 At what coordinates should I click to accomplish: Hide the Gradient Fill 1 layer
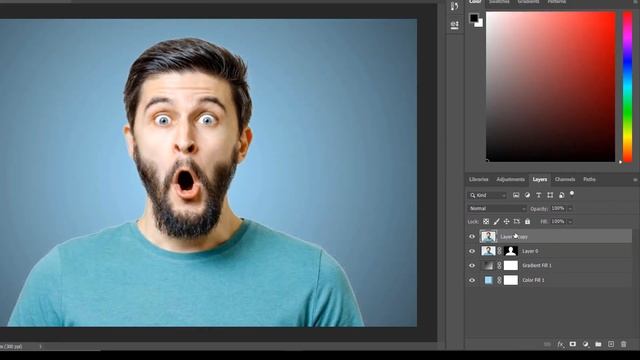[472, 266]
